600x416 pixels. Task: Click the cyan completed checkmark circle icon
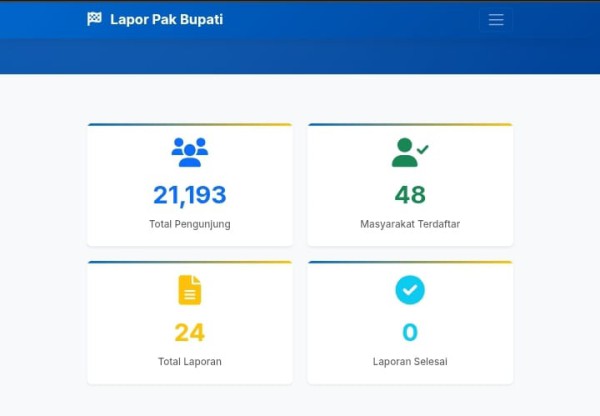tap(410, 290)
